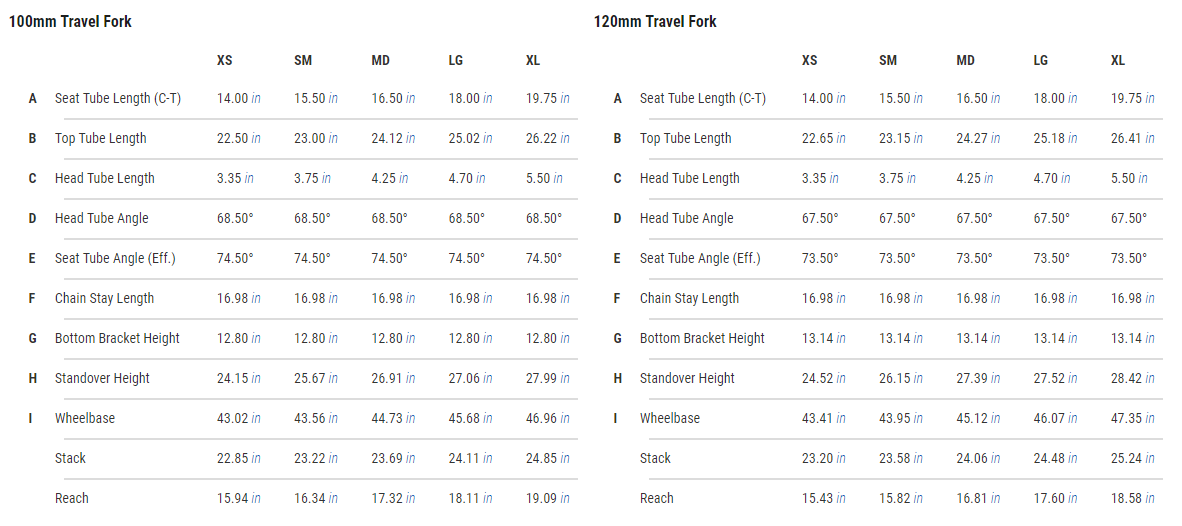Image resolution: width=1182 pixels, height=526 pixels.
Task: Select Head Tube Angle label in 100mm table
Action: (101, 218)
